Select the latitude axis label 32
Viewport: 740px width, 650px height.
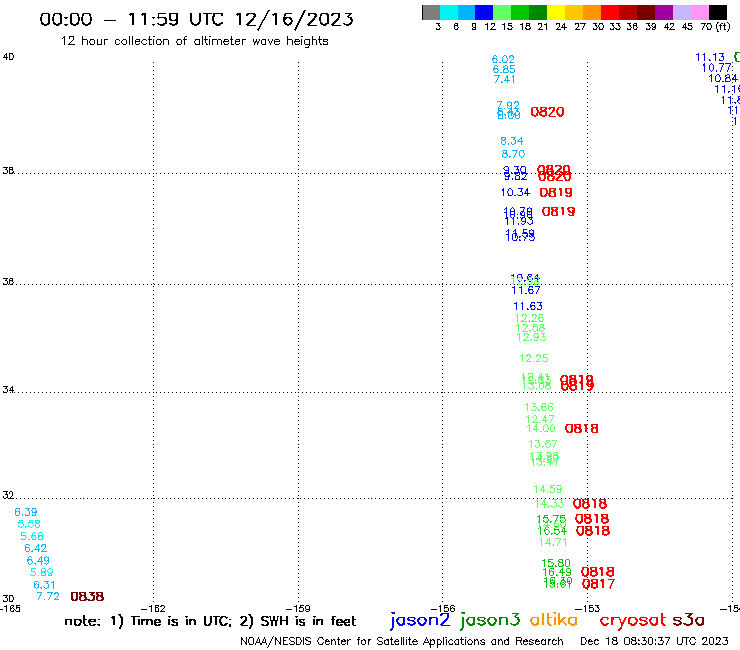click(8, 495)
